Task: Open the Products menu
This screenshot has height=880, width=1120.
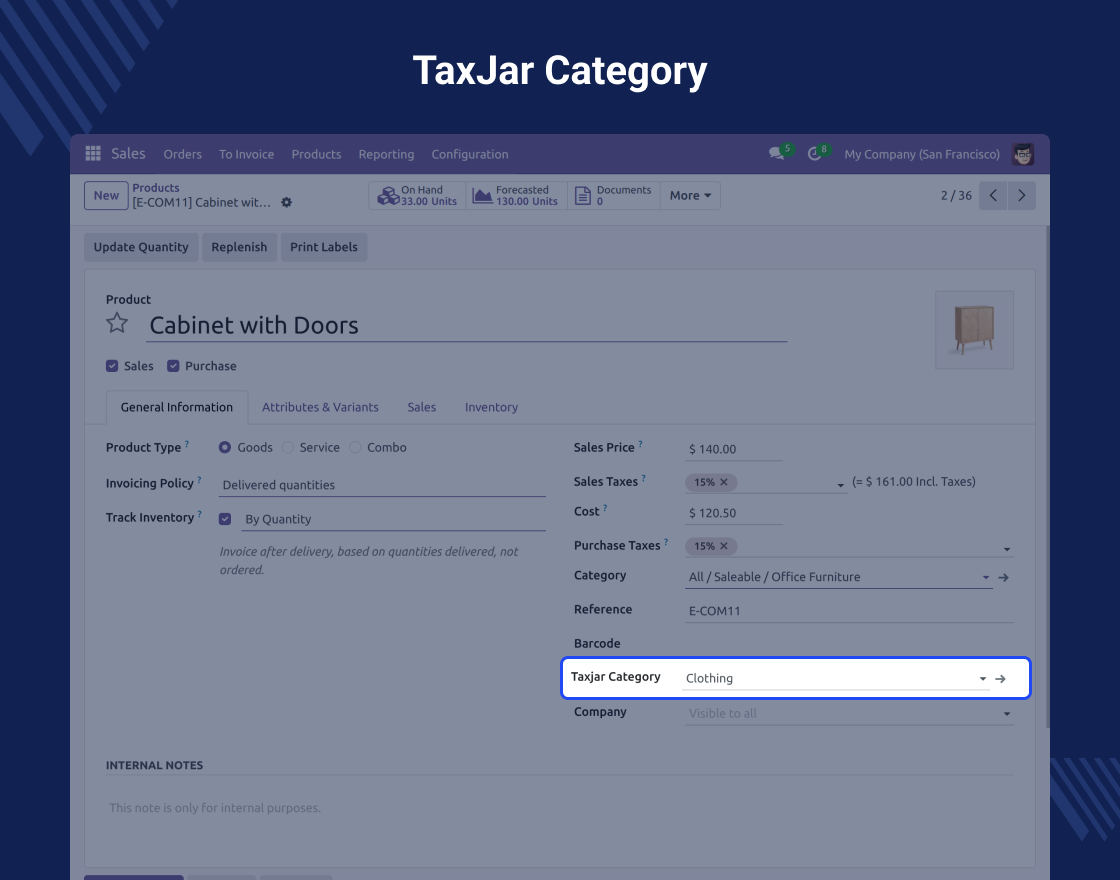Action: pyautogui.click(x=316, y=154)
